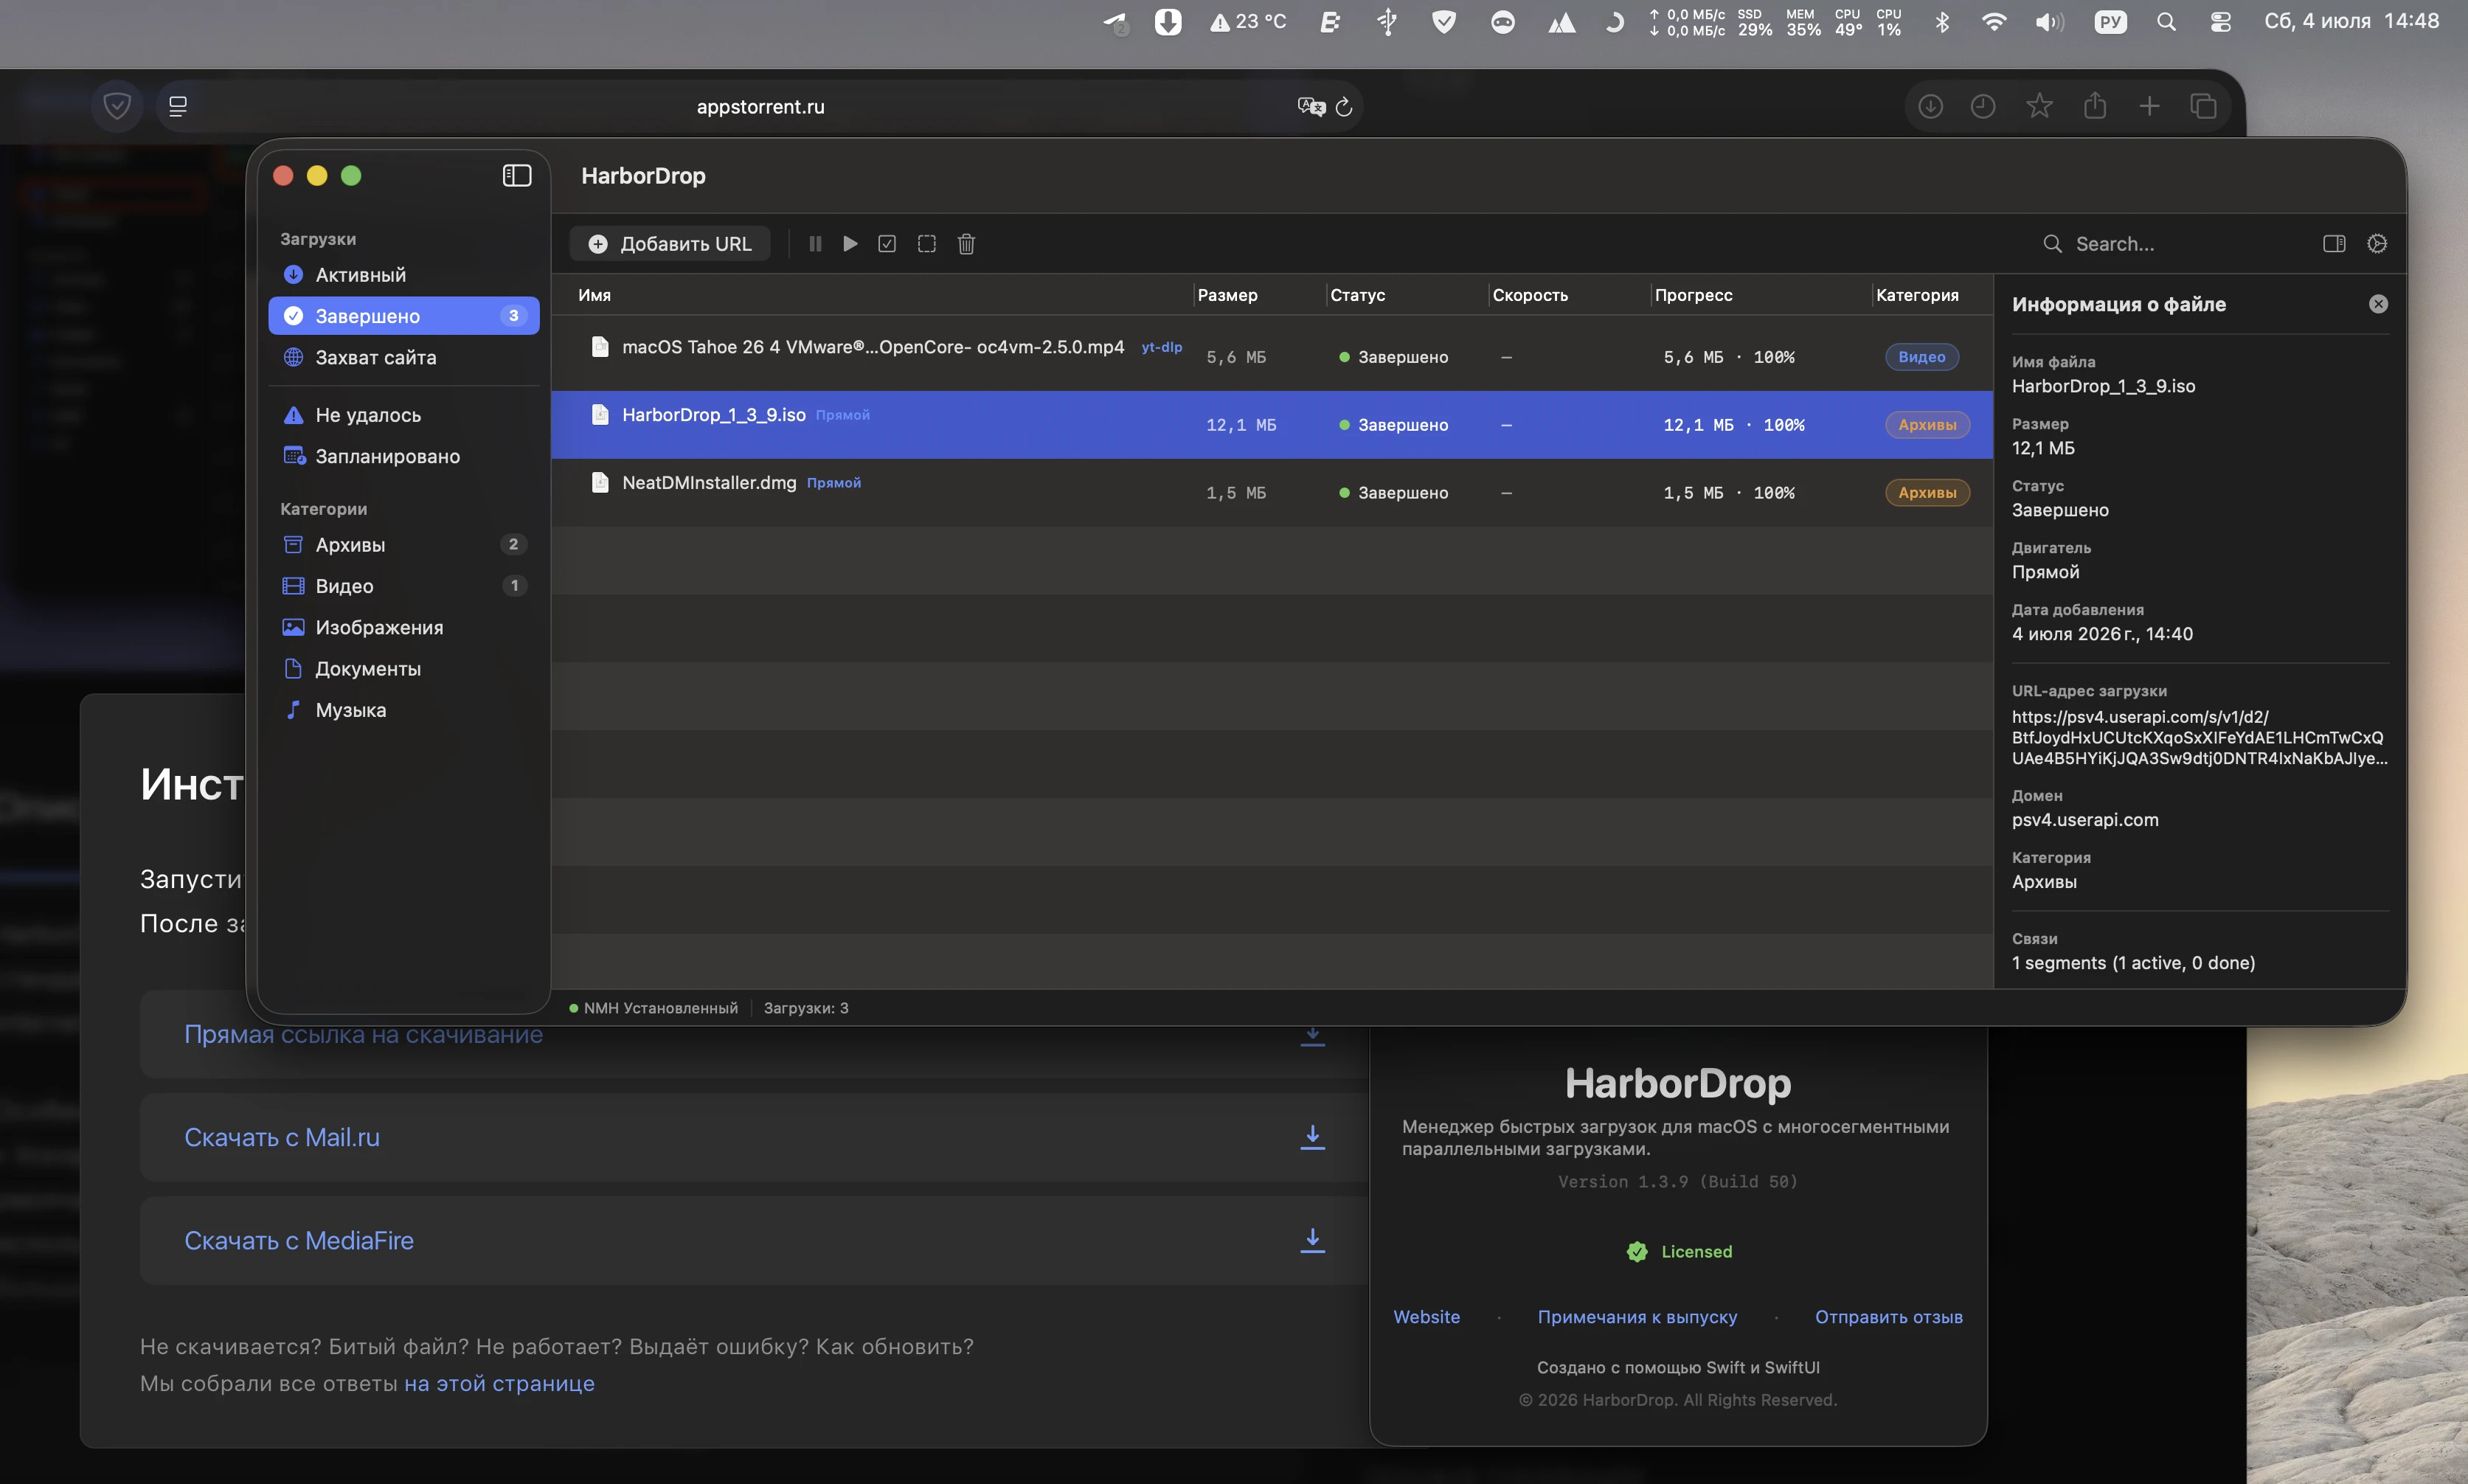Deselect all using the dashed square icon
This screenshot has width=2468, height=1484.
[927, 244]
